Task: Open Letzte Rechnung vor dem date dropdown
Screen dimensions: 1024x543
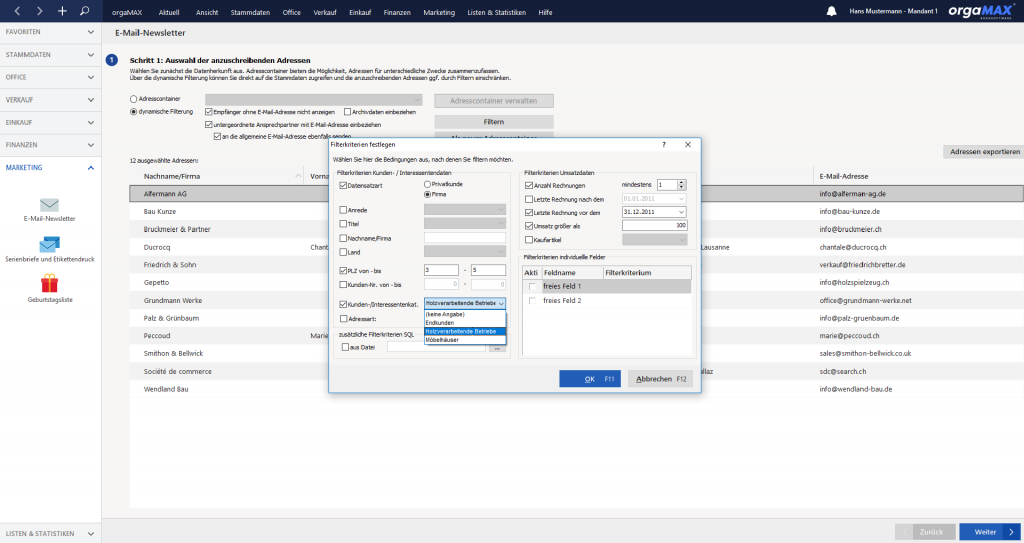Action: [681, 212]
